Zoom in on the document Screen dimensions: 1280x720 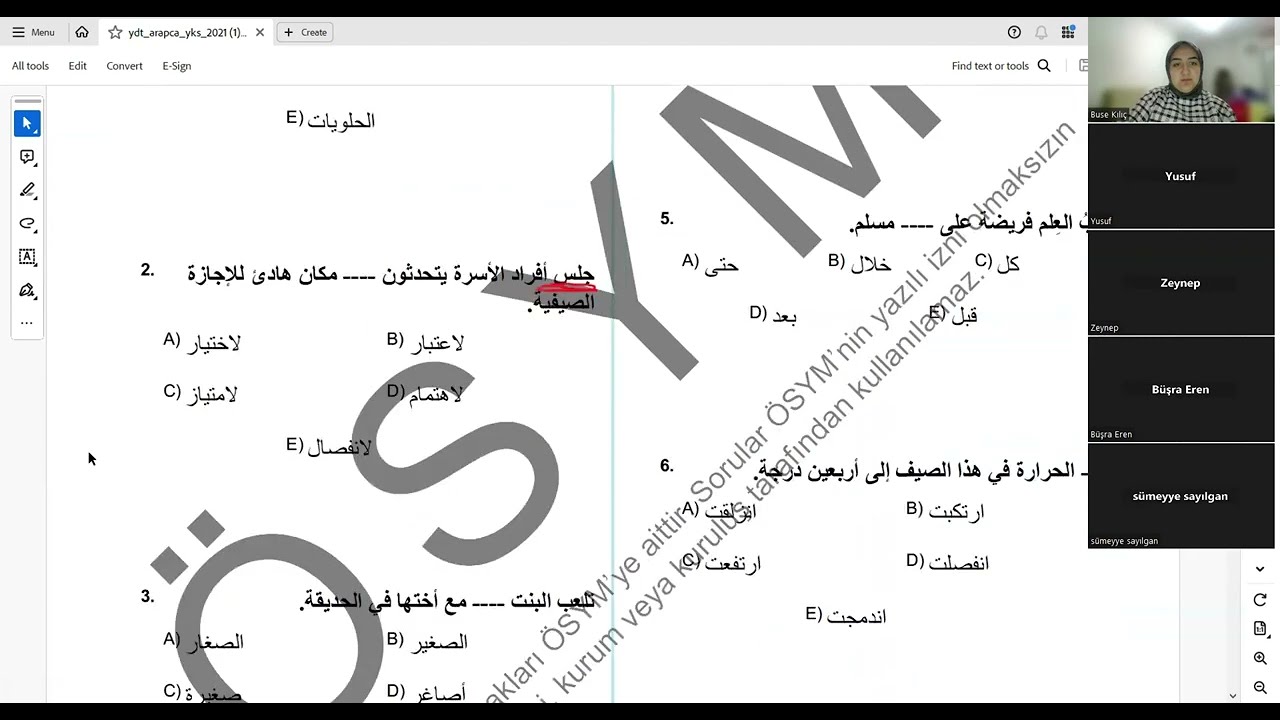[1260, 658]
